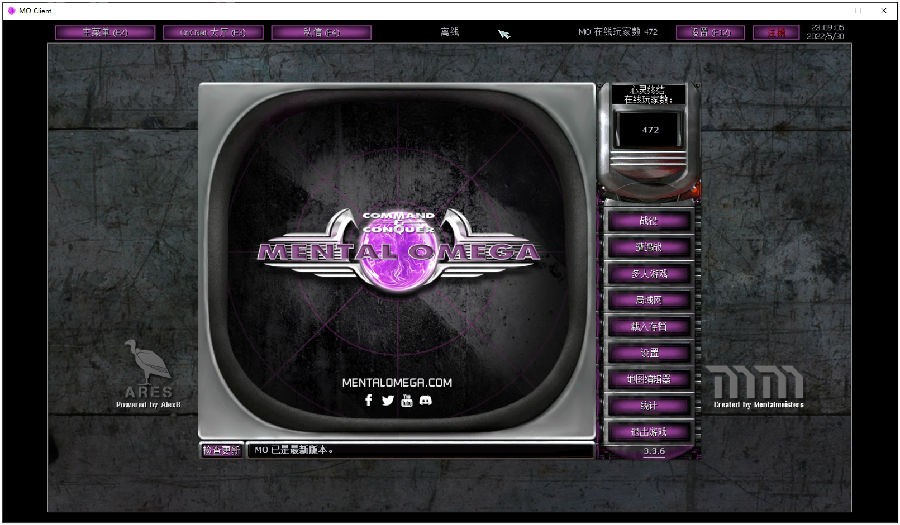Start 战役 campaign mode
This screenshot has height=525, width=900.
point(649,221)
